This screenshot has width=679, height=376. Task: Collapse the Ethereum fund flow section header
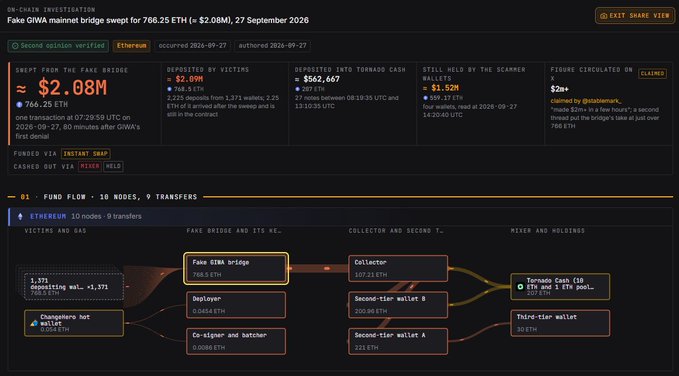[340, 216]
